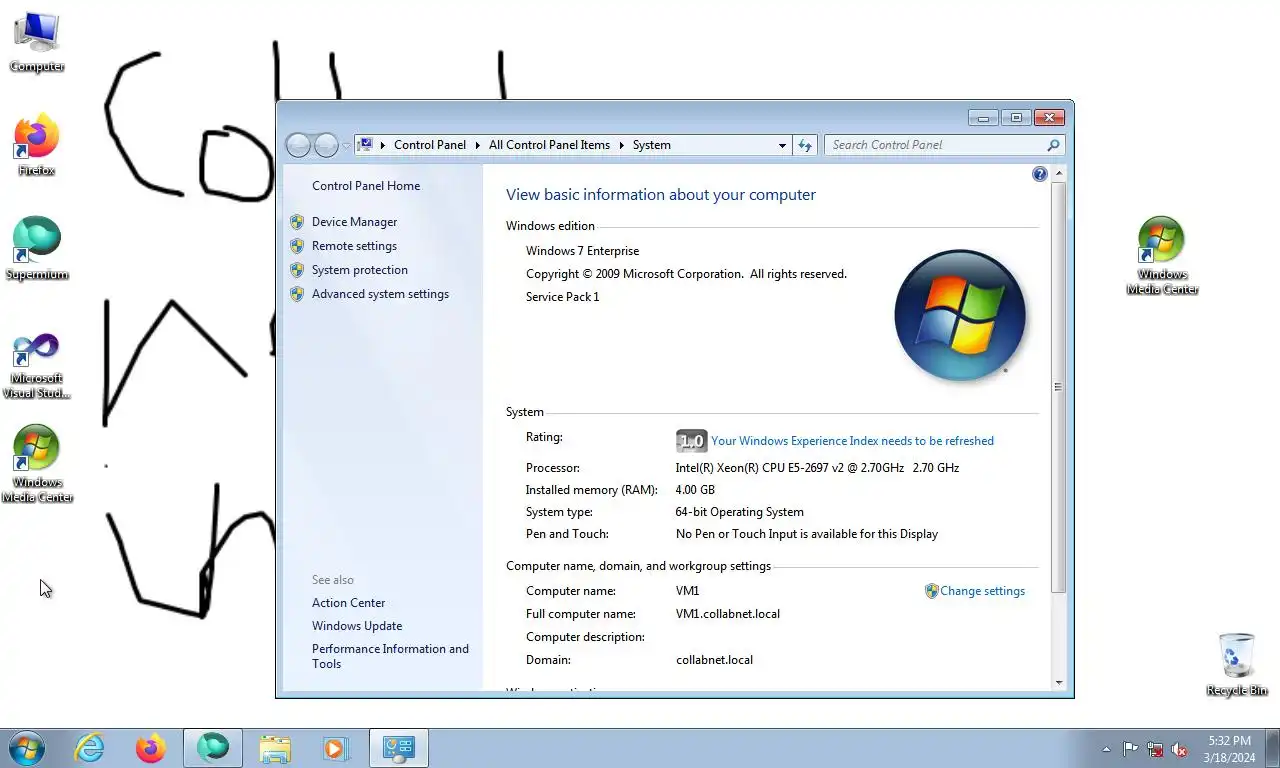Click the Service Pack 1 text
Screen dimensions: 1280x768
click(x=562, y=297)
